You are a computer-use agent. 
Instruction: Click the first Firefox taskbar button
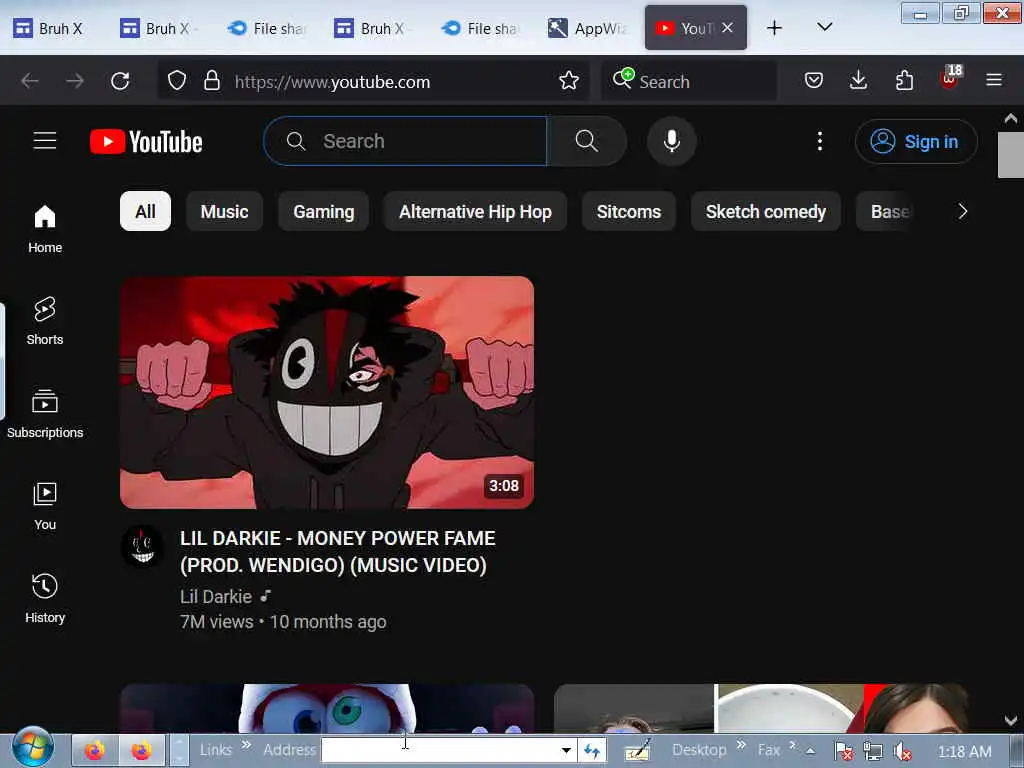pyautogui.click(x=95, y=750)
